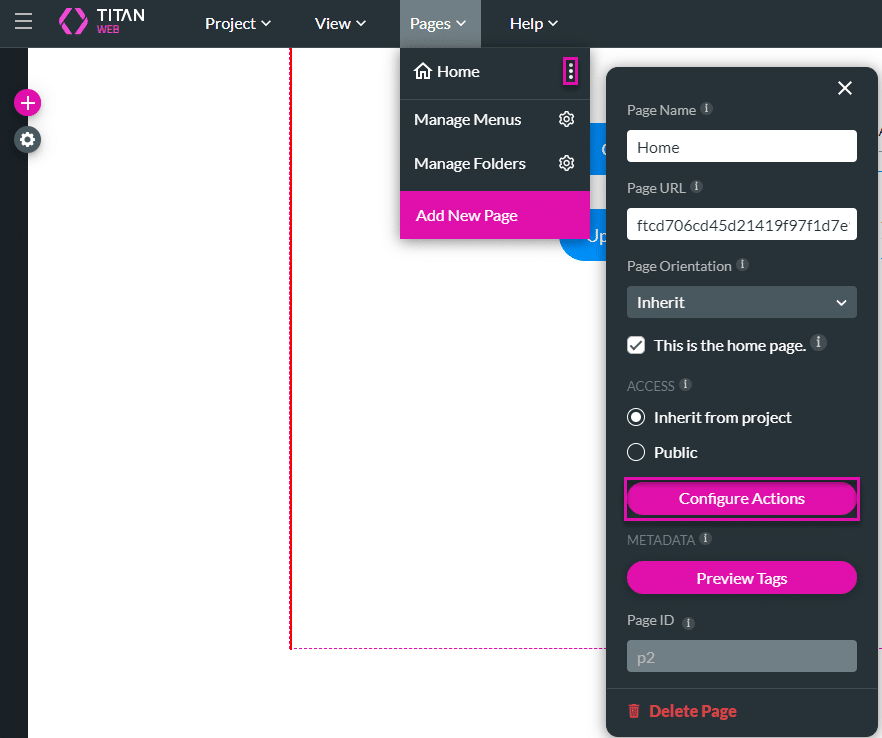This screenshot has height=738, width=882.
Task: Click the Manage Menus gear icon
Action: pos(567,118)
